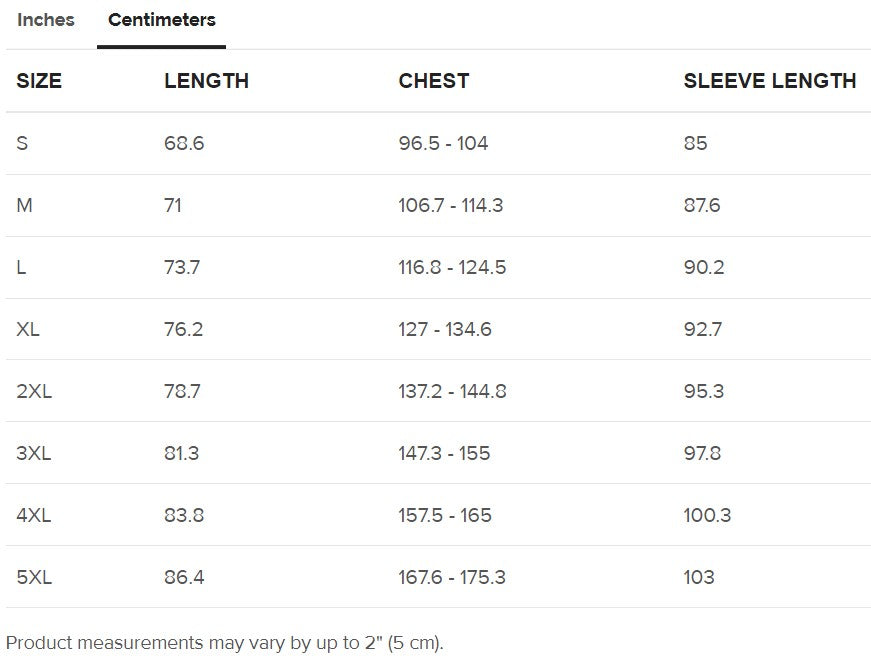Select the L size row label
The image size is (871, 662).
tap(21, 267)
